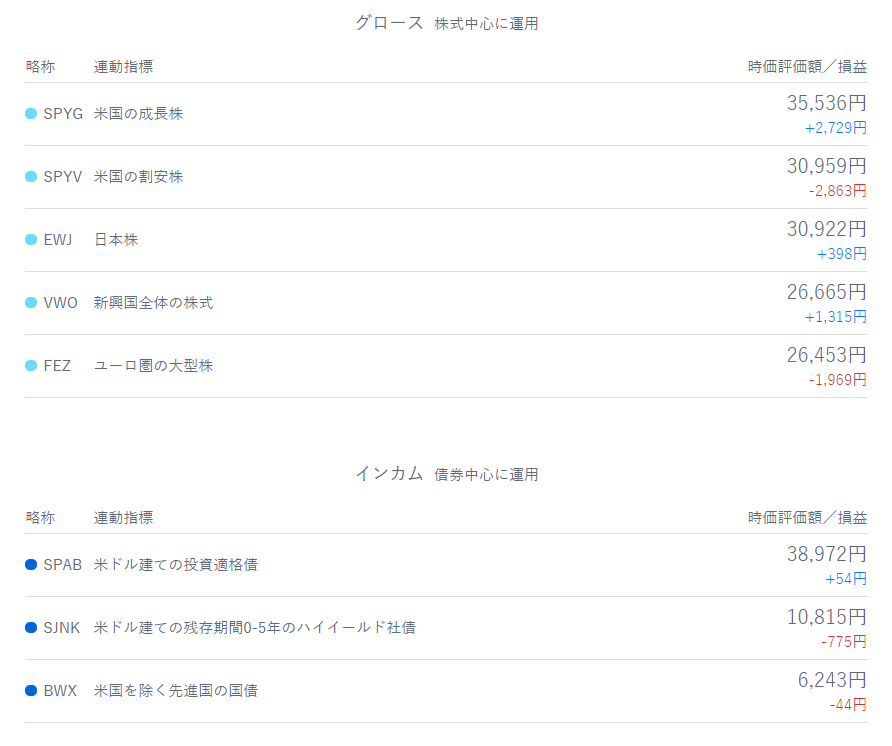This screenshot has height=746, width=892.
Task: Click the -1,969円 loss figure for FEZ
Action: pos(838,380)
